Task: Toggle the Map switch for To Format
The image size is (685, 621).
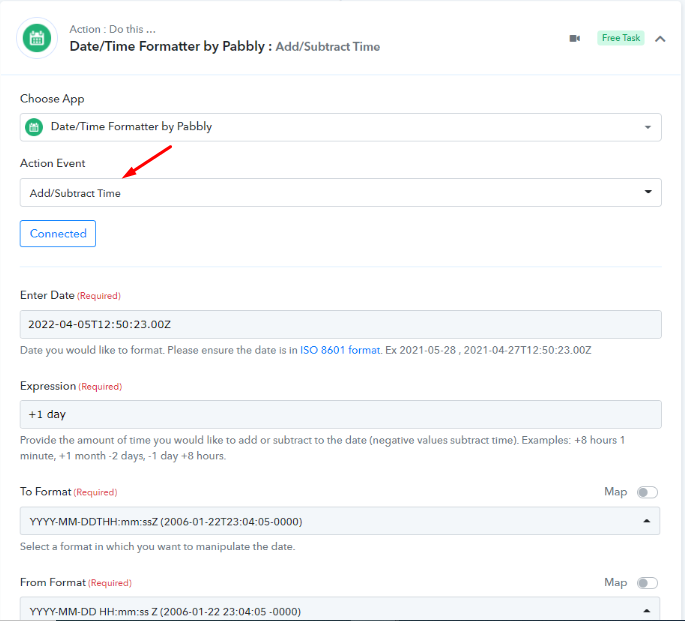Action: 647,492
